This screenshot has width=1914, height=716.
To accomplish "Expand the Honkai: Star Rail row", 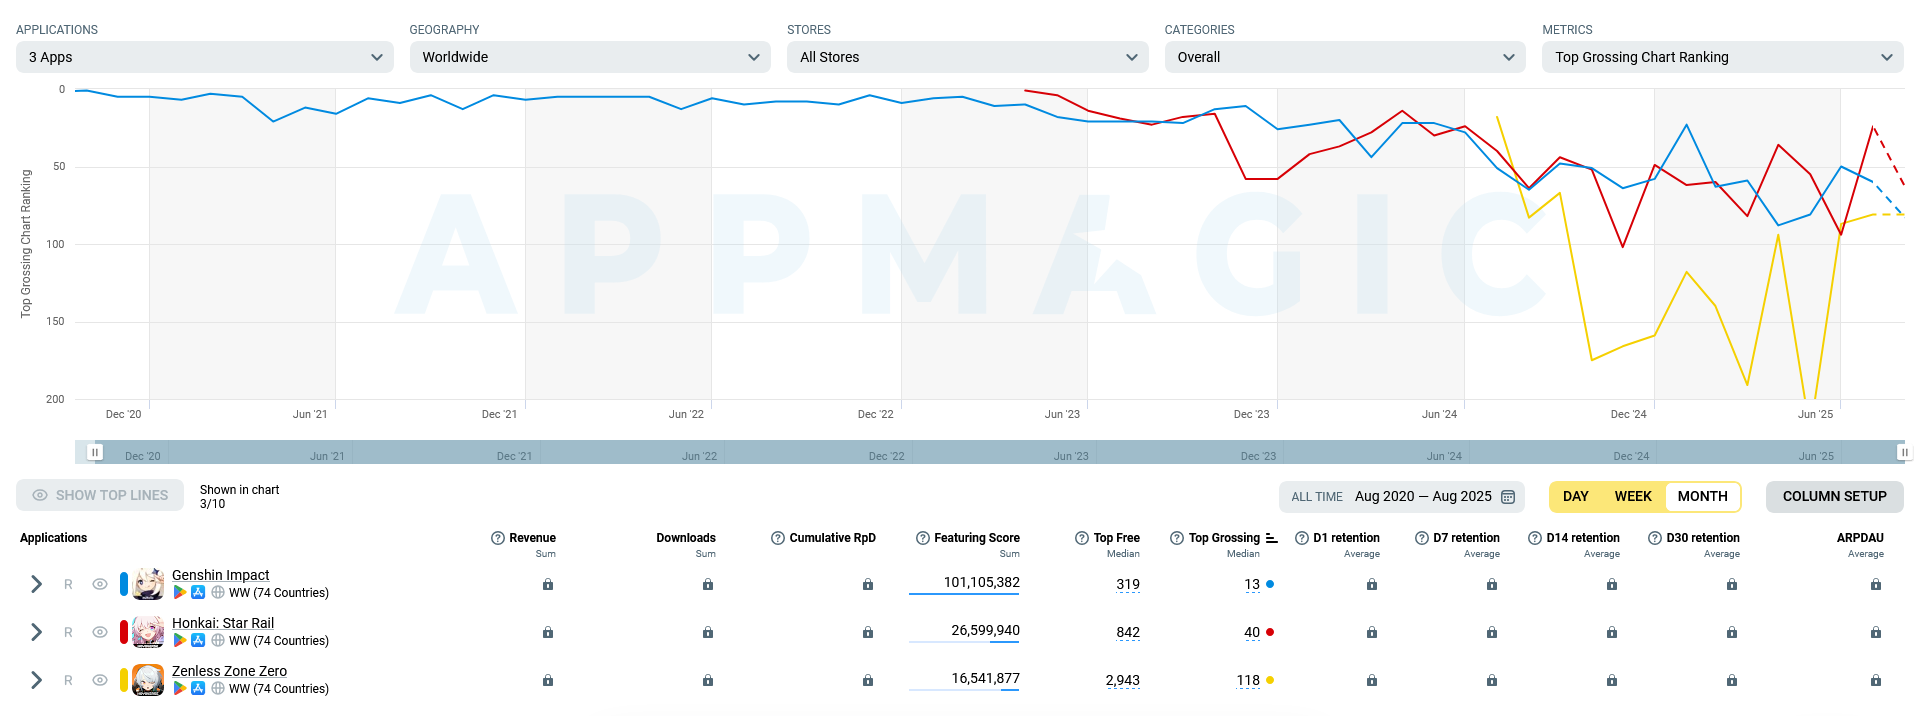I will coord(36,632).
